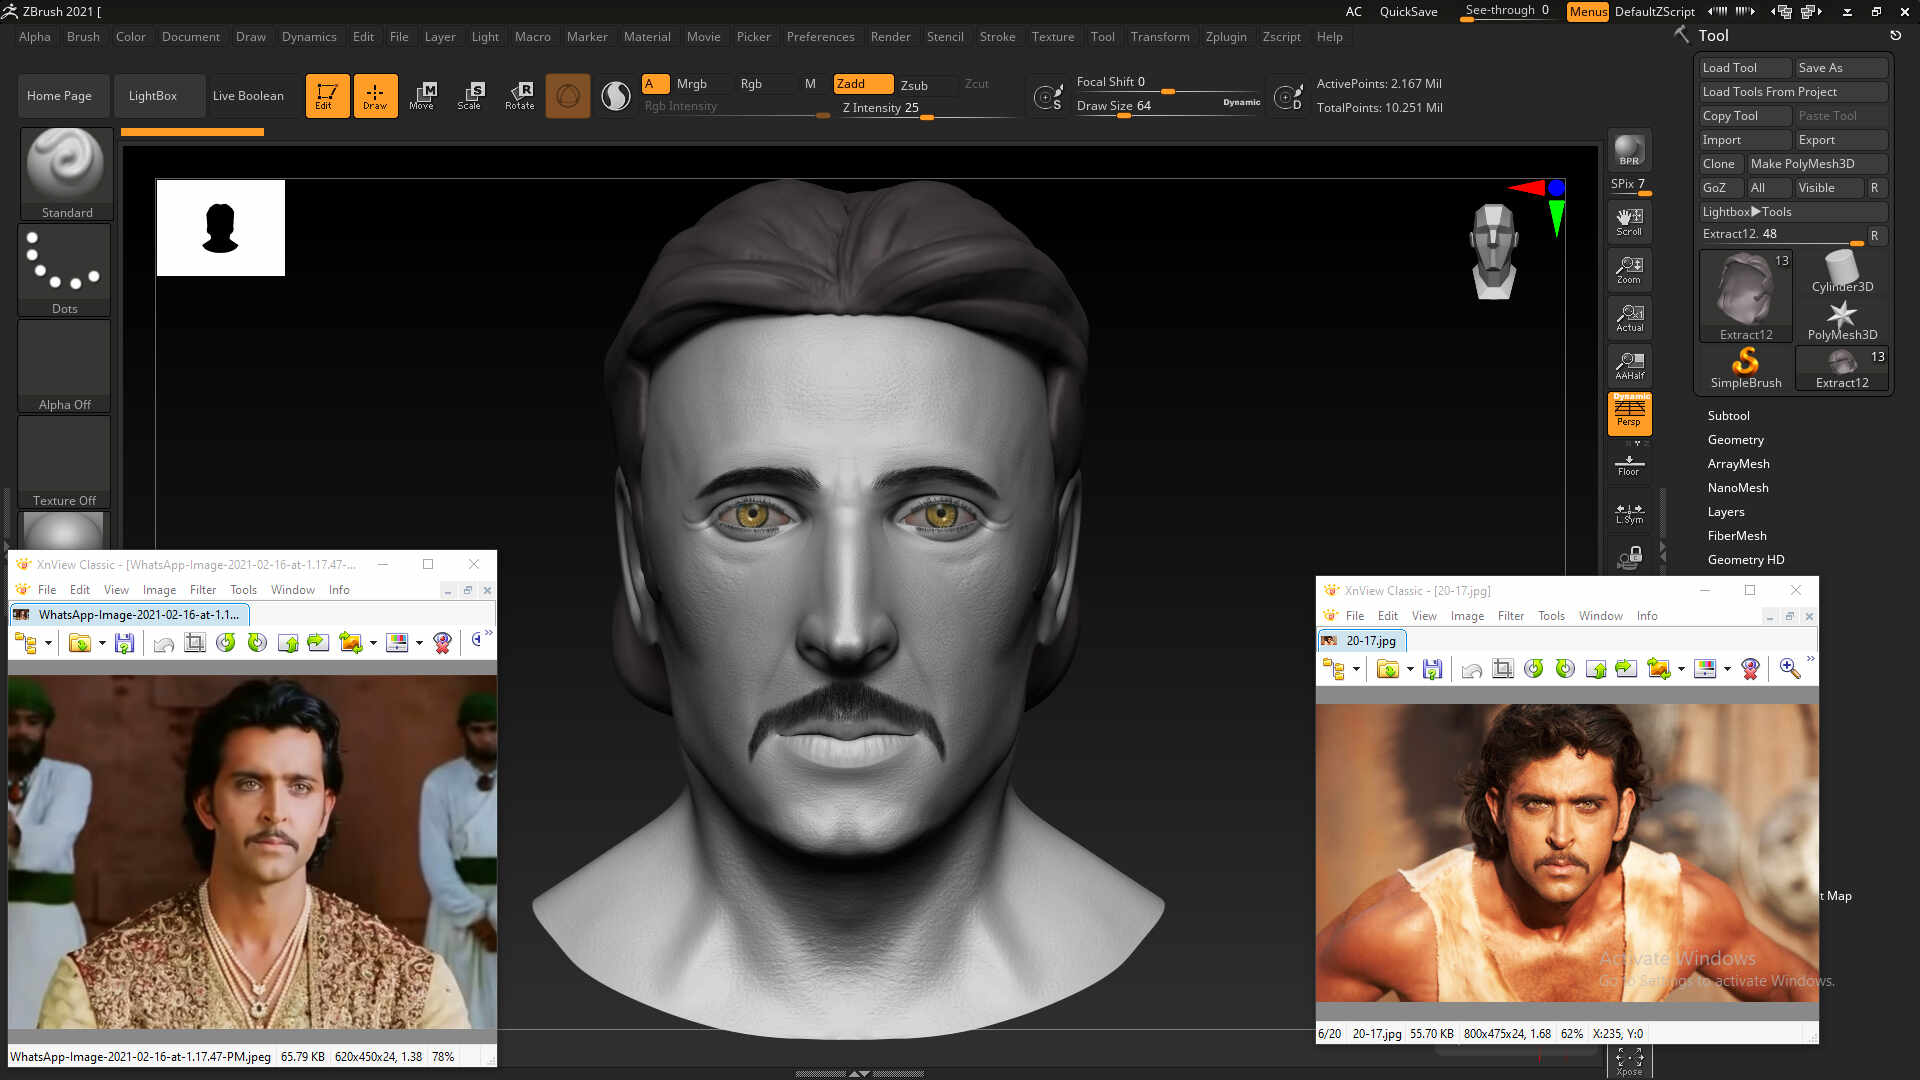1920x1080 pixels.
Task: Select the Cylinder3D tool
Action: click(1842, 272)
